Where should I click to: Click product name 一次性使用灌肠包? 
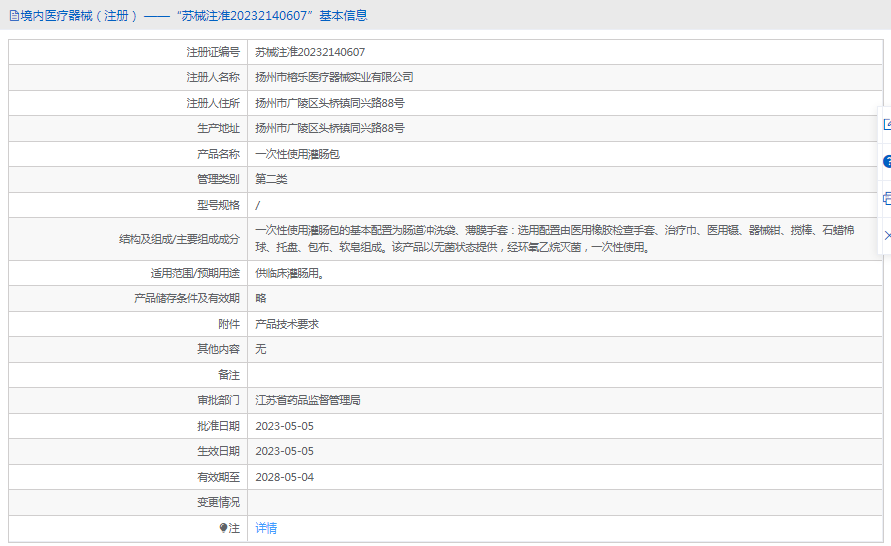tap(297, 154)
